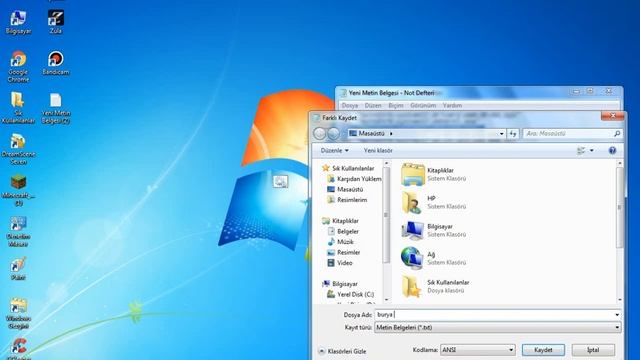640x360 pixels.
Task: Select the Zula desktop shortcut
Action: point(56,22)
